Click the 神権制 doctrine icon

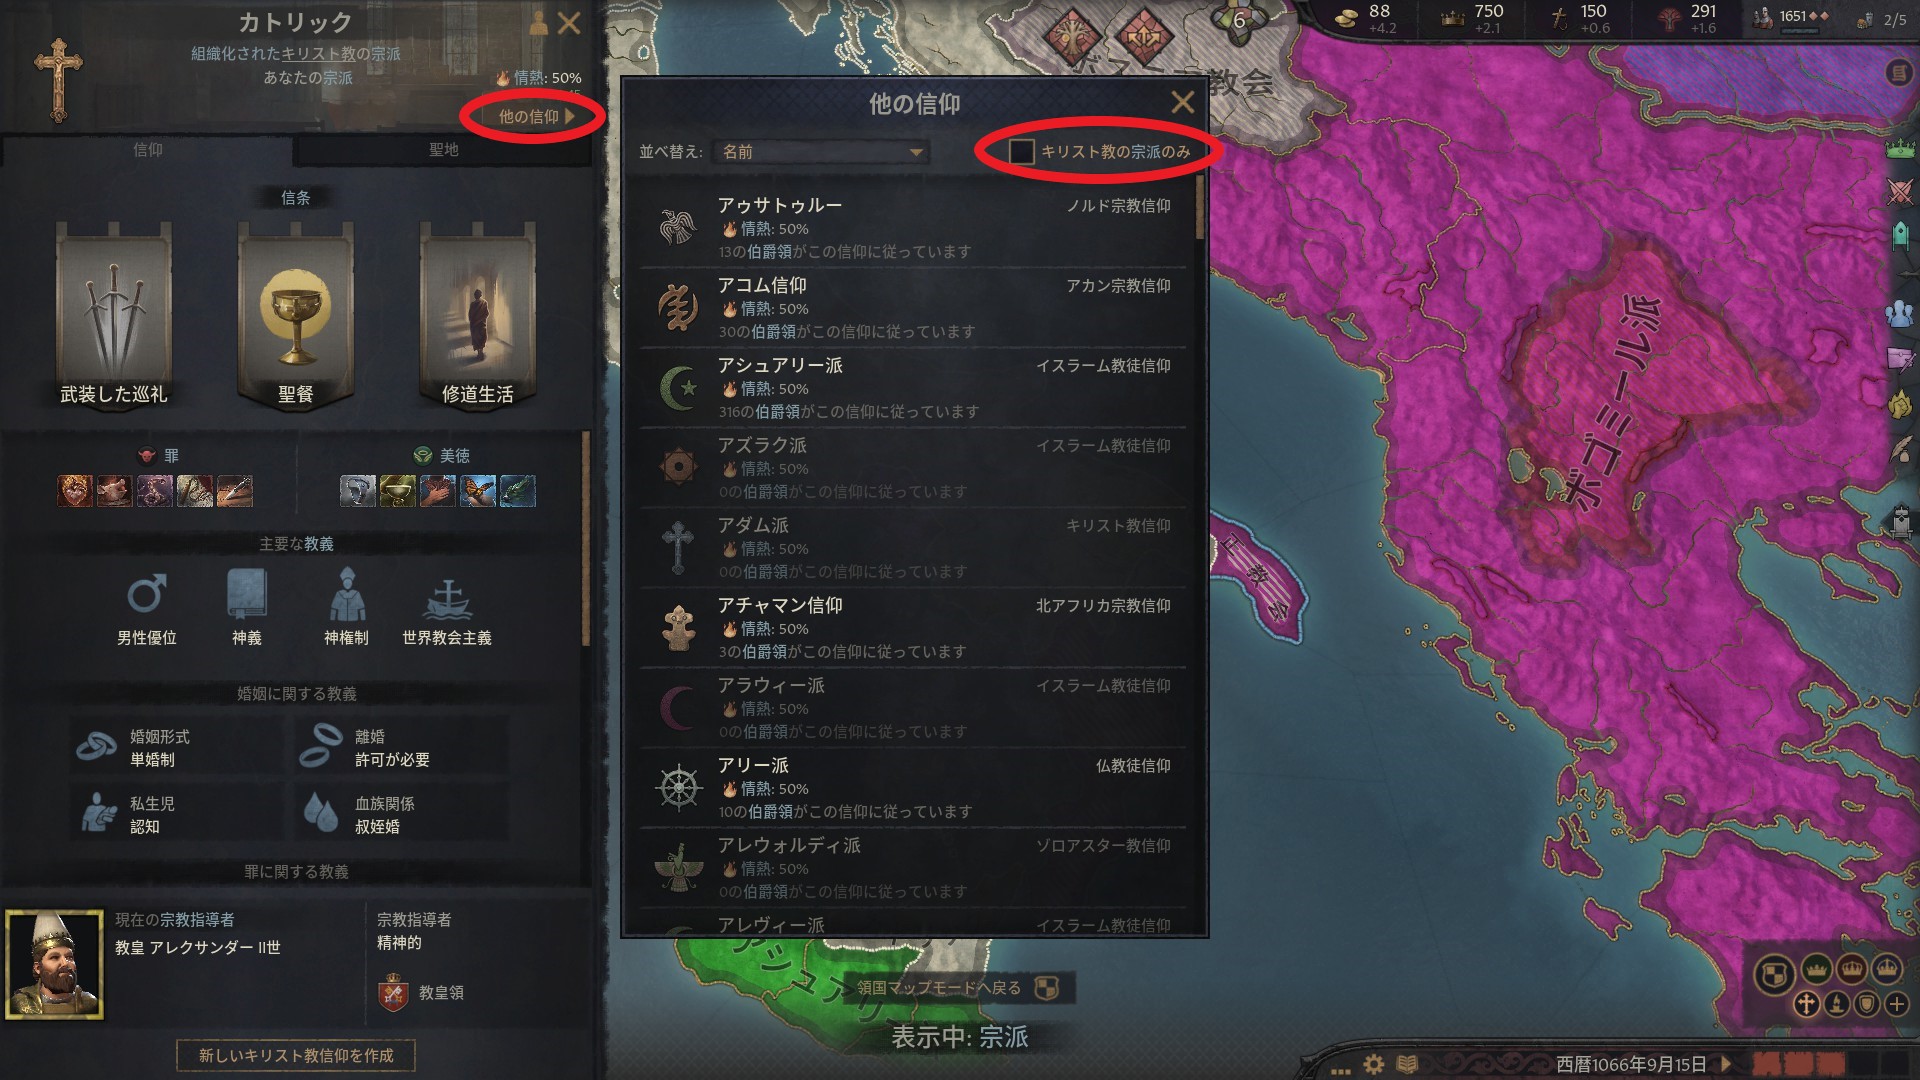346,594
